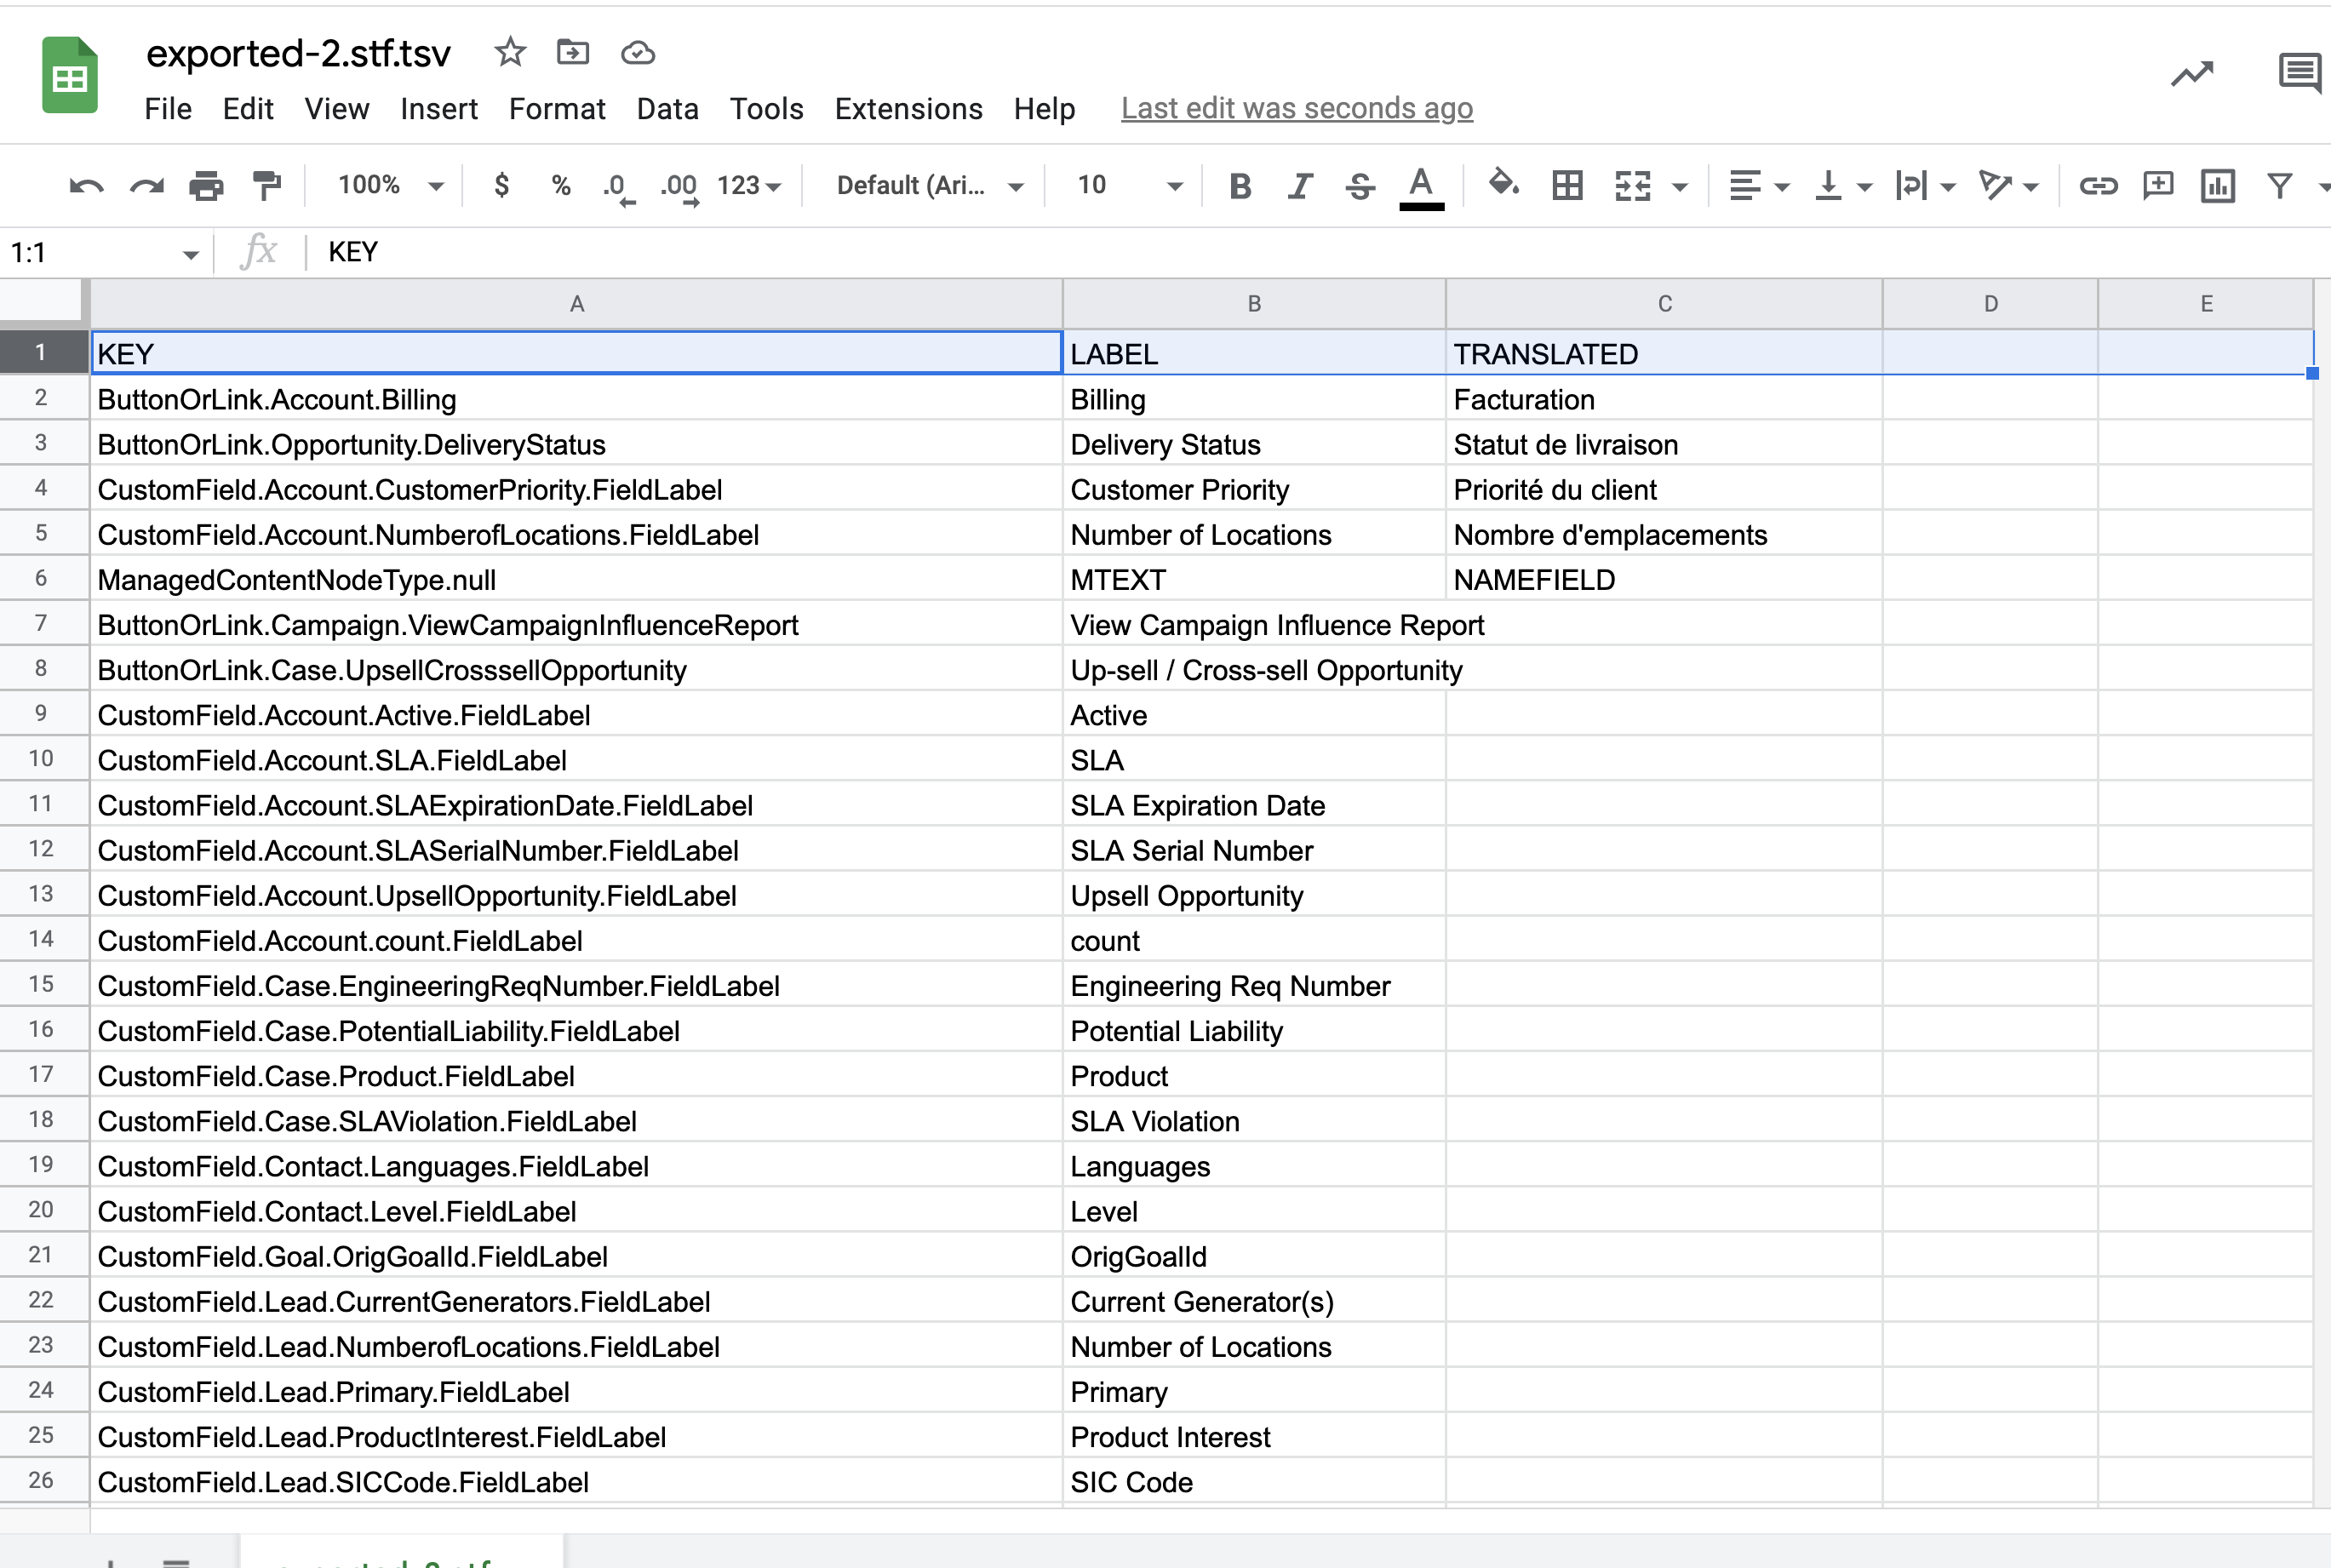
Task: Click the undo icon
Action: [x=86, y=186]
